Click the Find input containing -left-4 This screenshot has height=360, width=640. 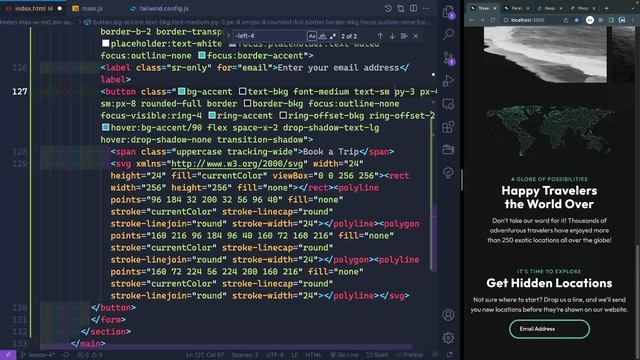tap(269, 36)
